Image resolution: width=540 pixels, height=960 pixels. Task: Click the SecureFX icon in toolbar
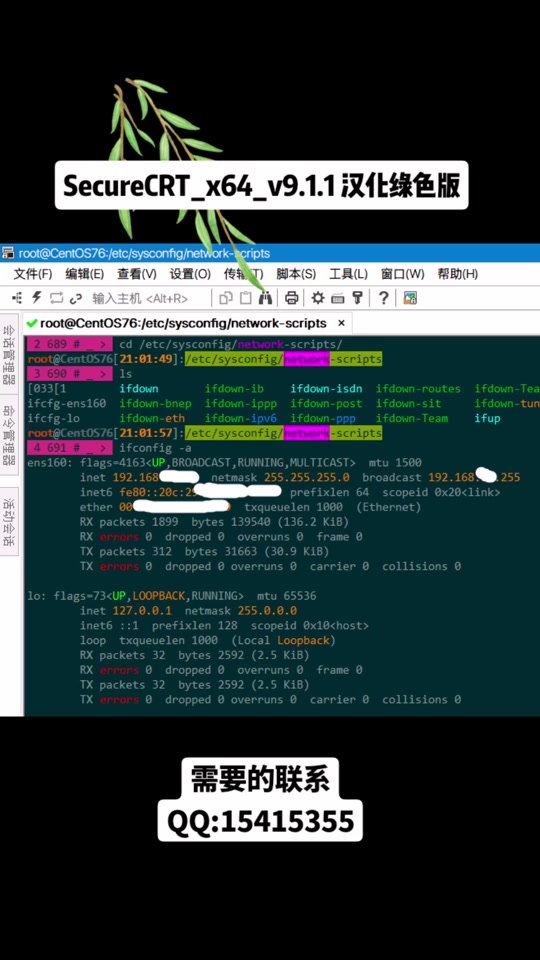click(410, 298)
